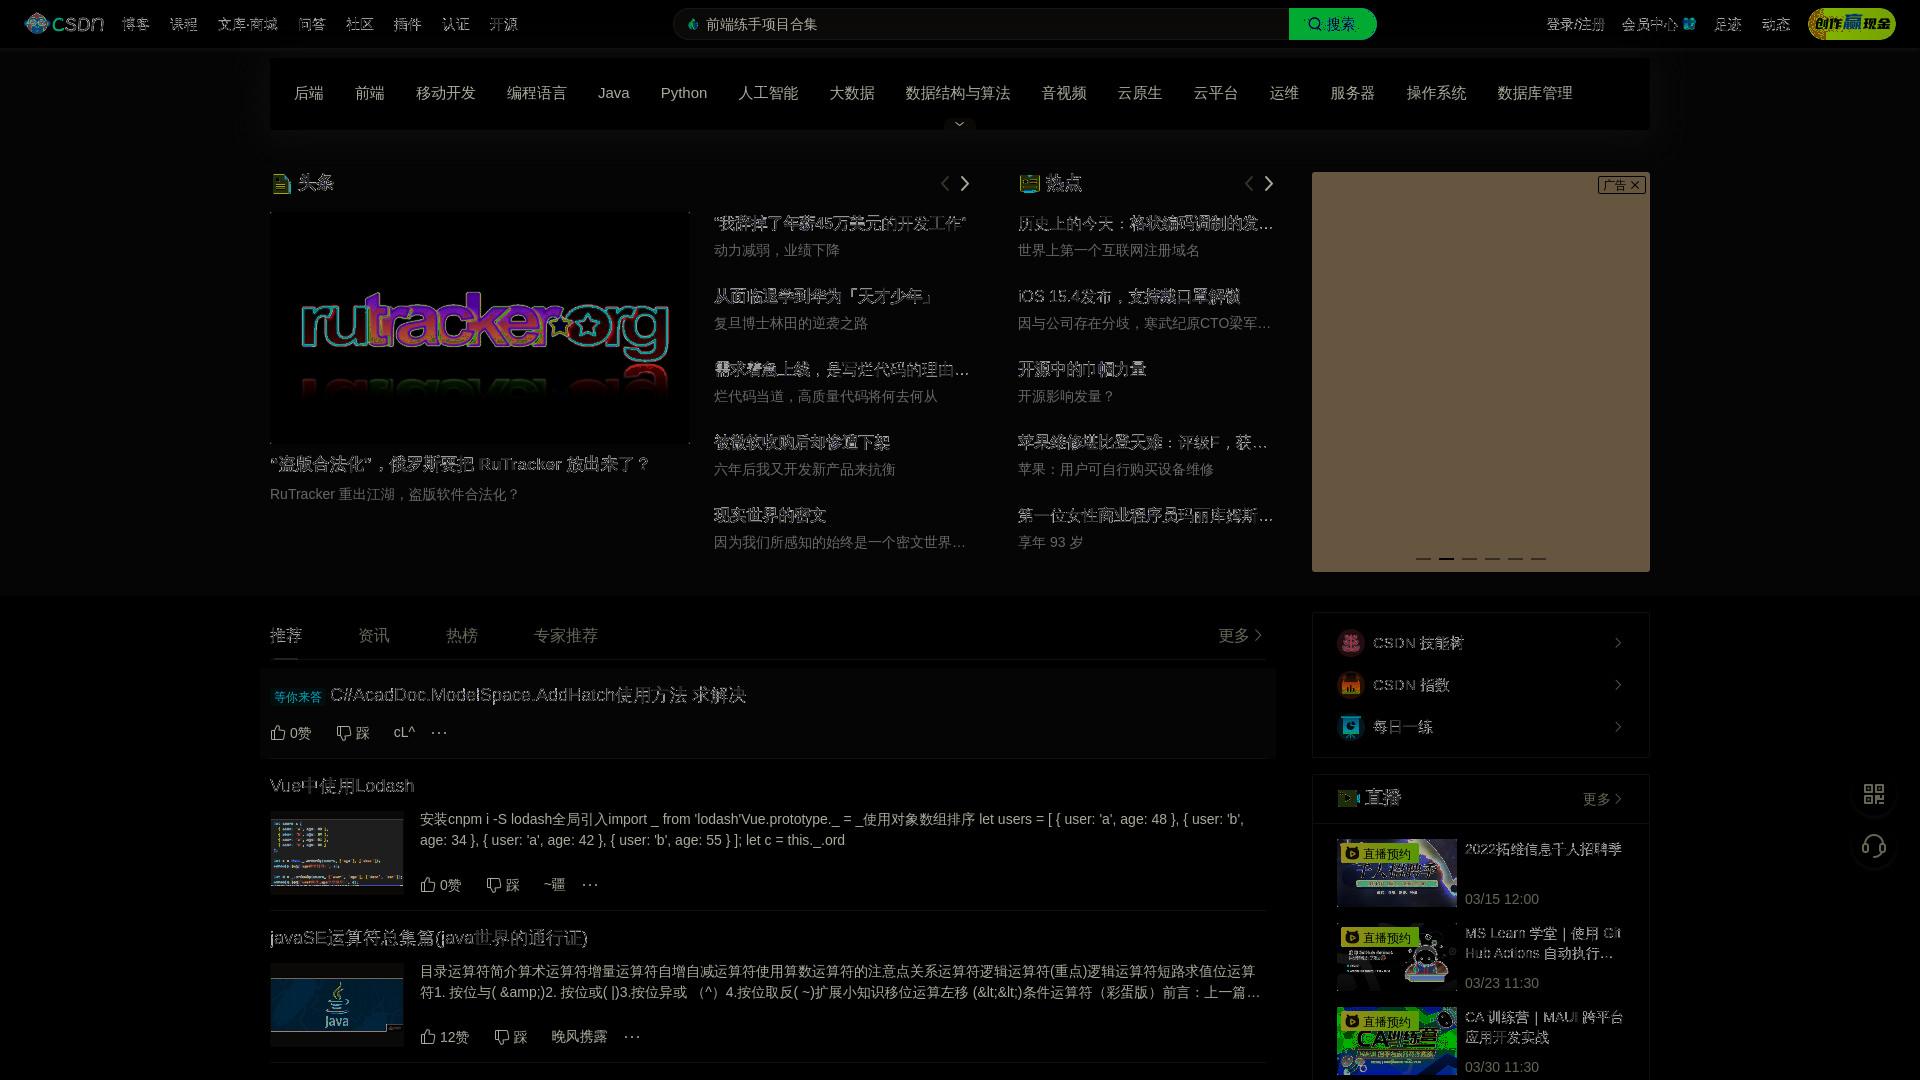The height and width of the screenshot is (1080, 1920).
Task: Open the rutracker.org headline image
Action: (480, 327)
